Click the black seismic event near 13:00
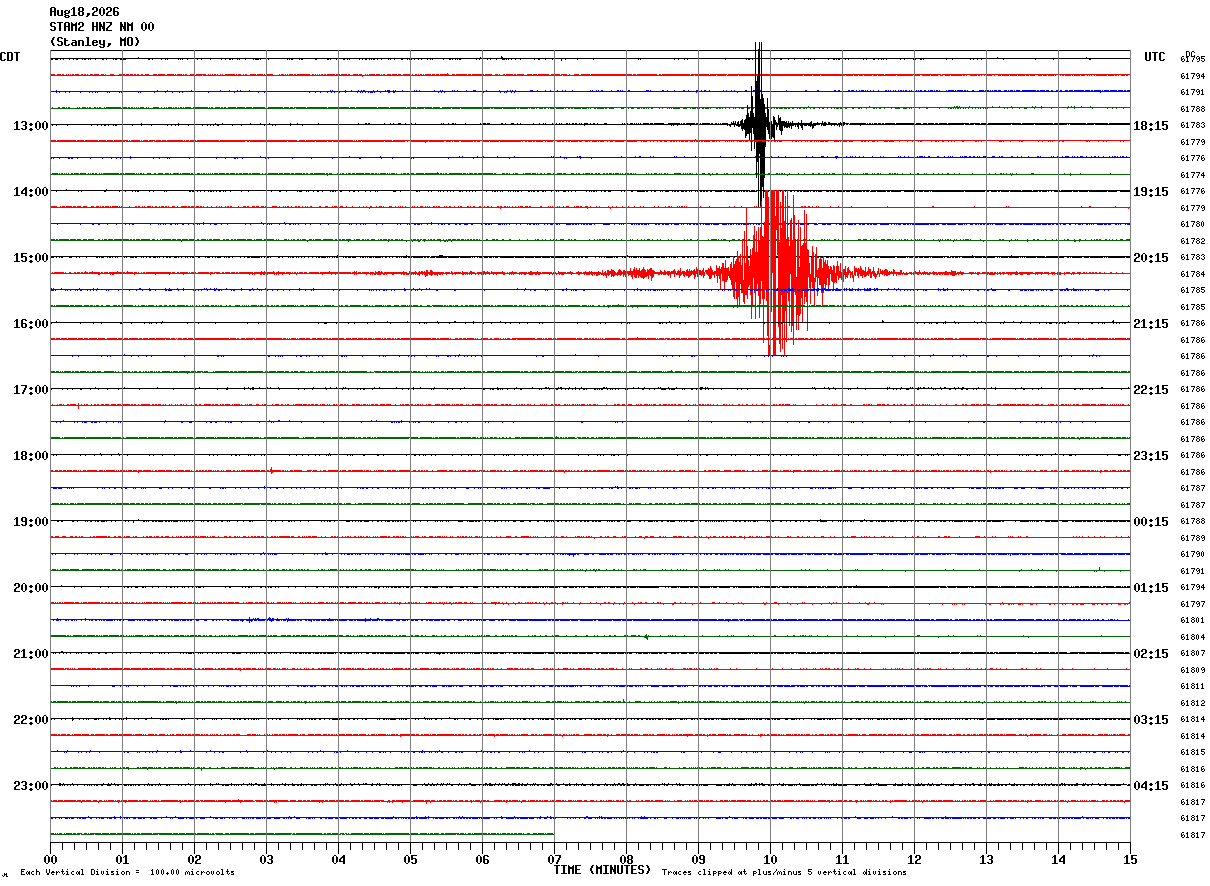Image resolution: width=1210 pixels, height=886 pixels. tap(760, 124)
